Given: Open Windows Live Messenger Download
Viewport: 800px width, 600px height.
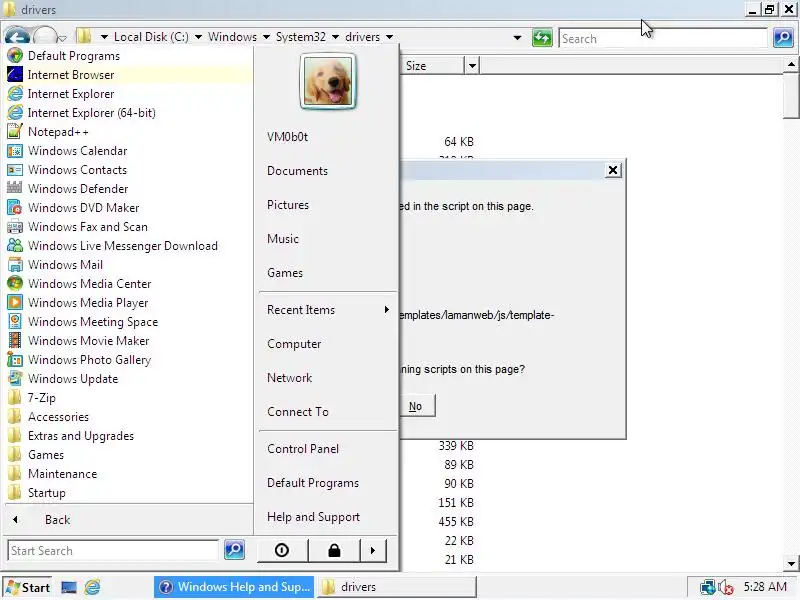Looking at the screenshot, I should (122, 246).
